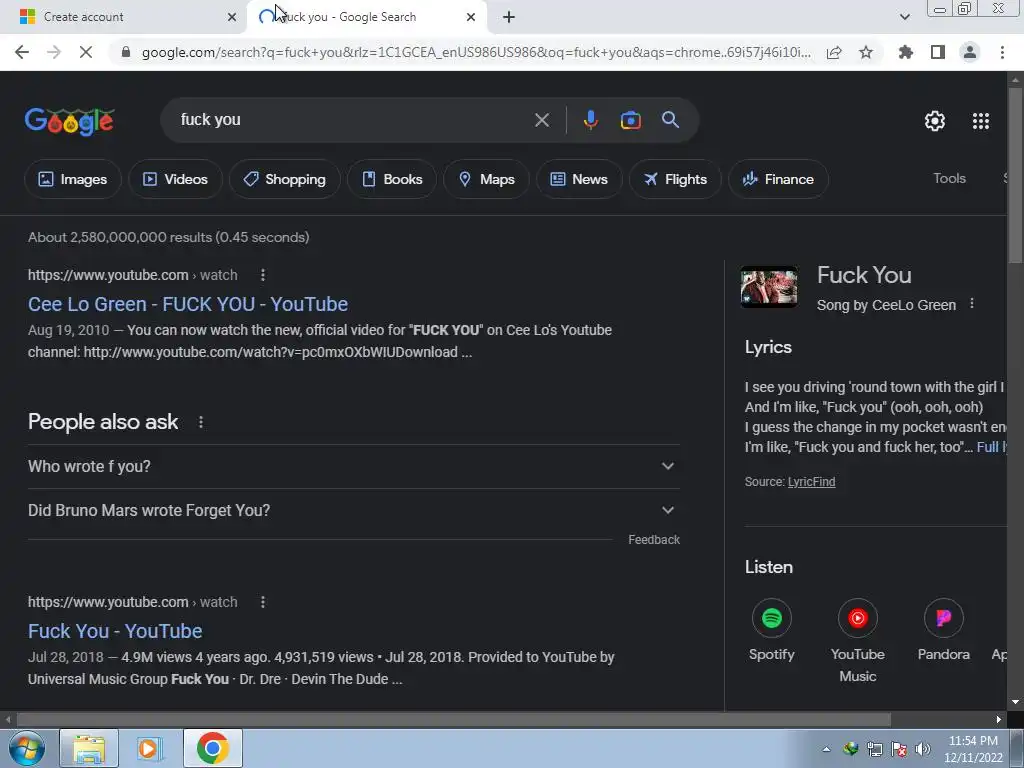Click the volume speaker tray icon

tap(922, 749)
